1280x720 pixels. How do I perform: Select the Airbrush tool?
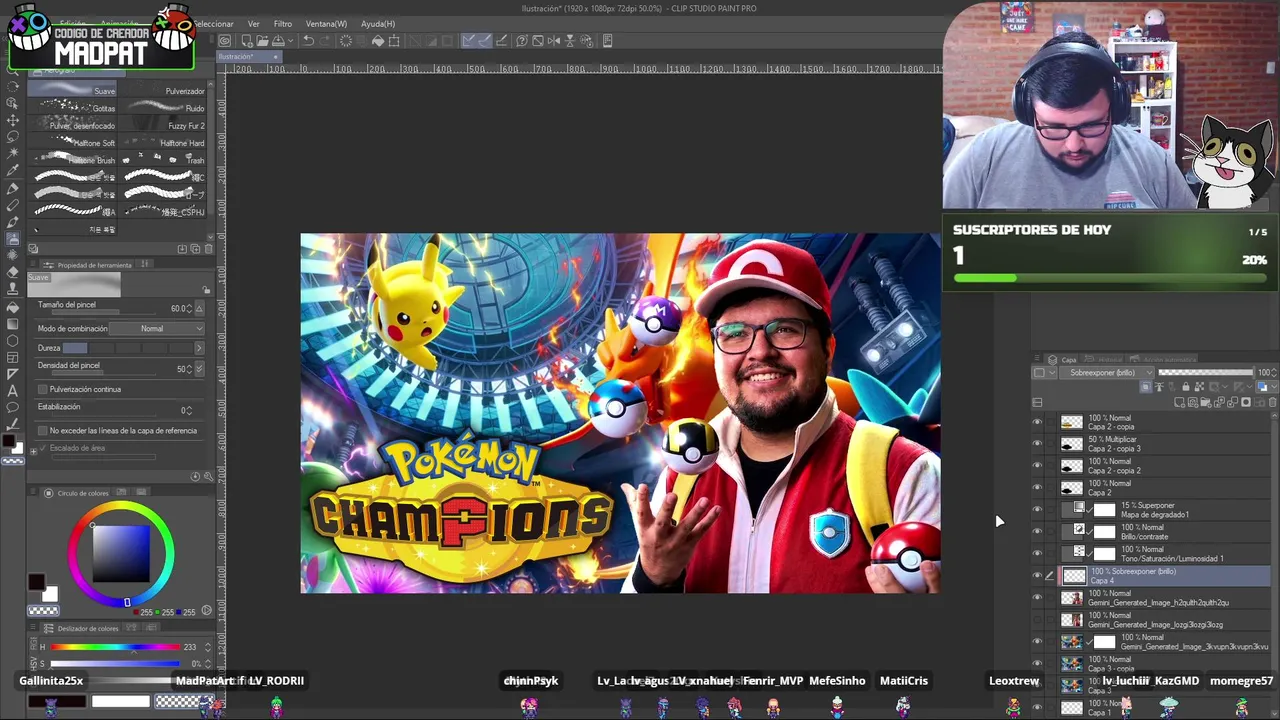pyautogui.click(x=13, y=238)
